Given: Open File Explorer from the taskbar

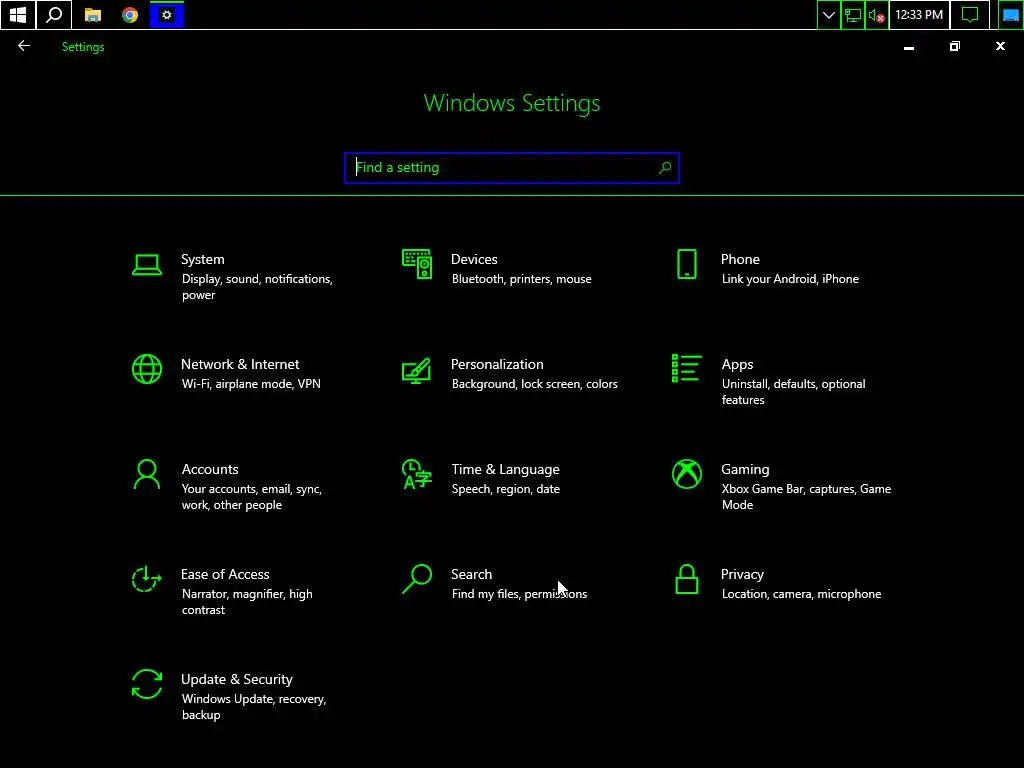Looking at the screenshot, I should pyautogui.click(x=93, y=15).
